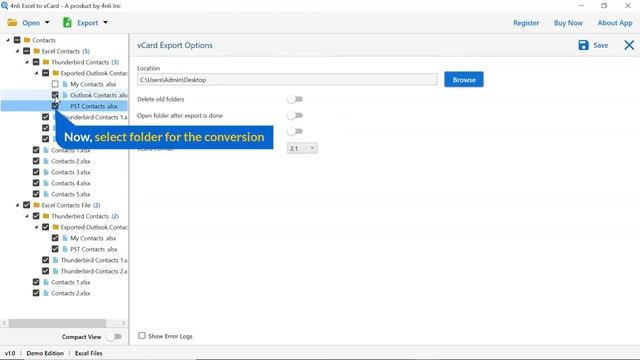Click file icon of Outlook Contacts.xlsx

point(65,95)
